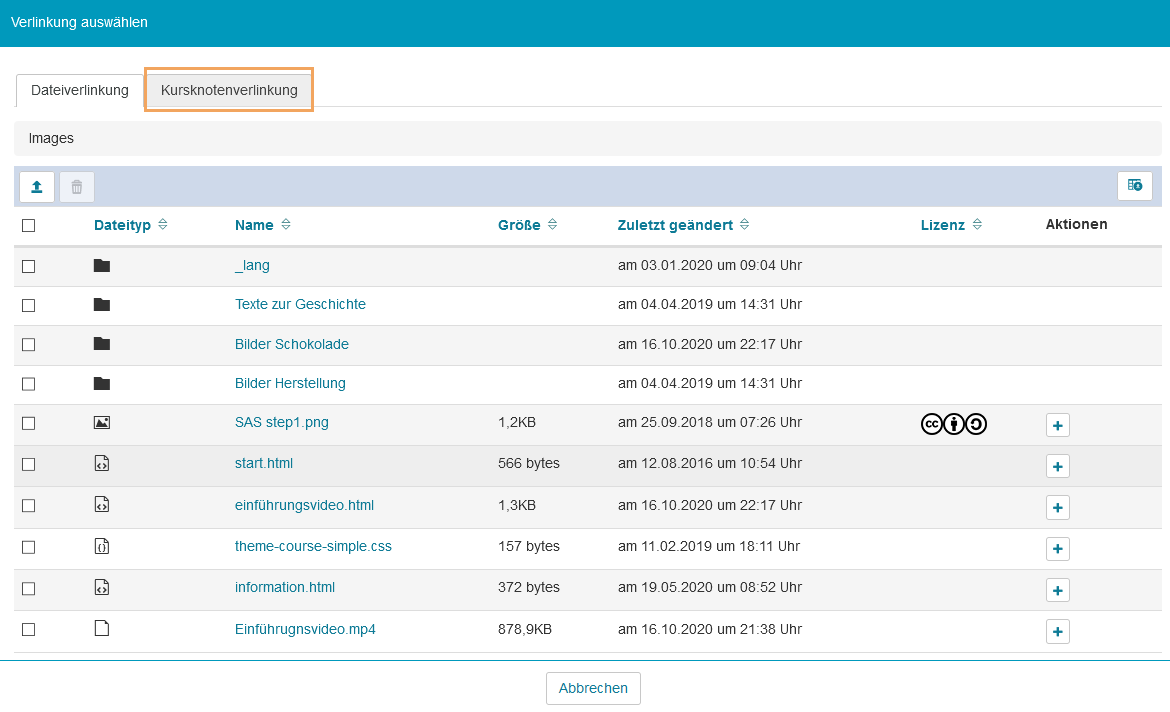This screenshot has width=1170, height=712.
Task: Click the upload file icon
Action: [37, 187]
